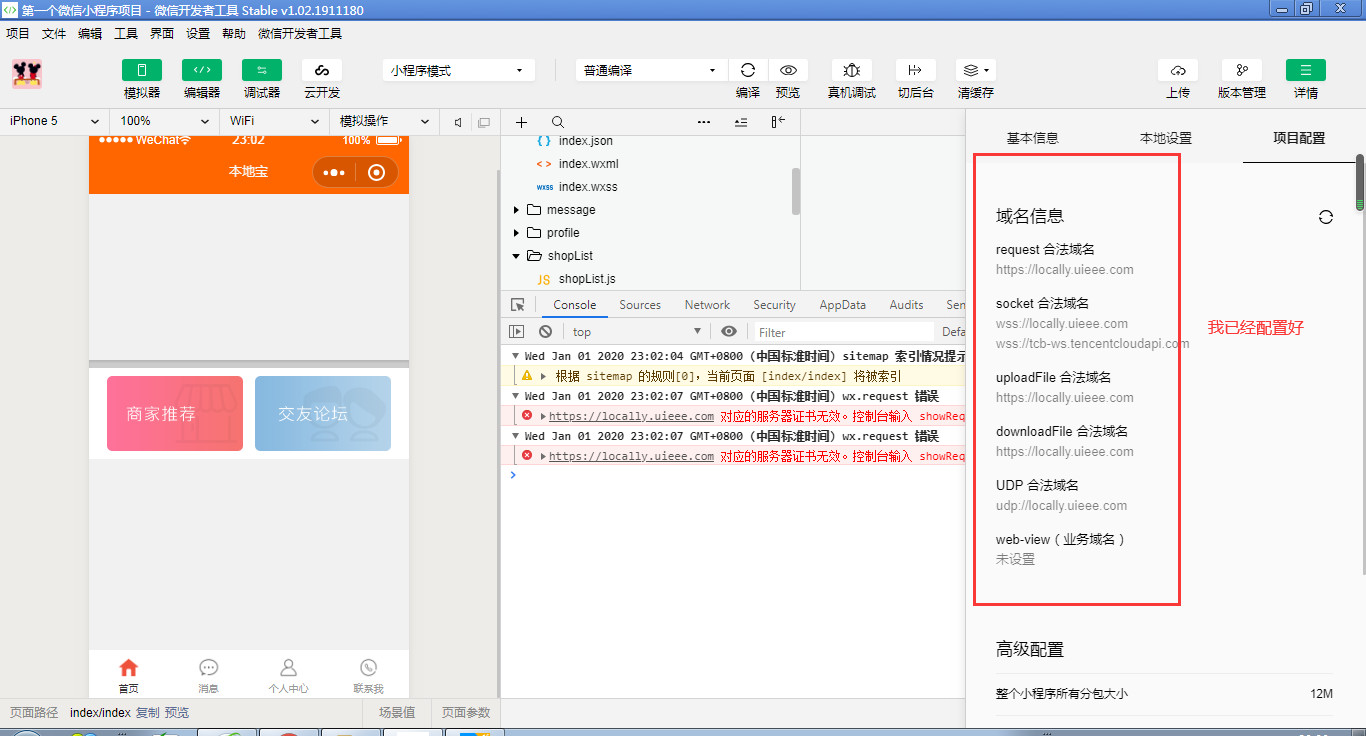This screenshot has height=736, width=1366.
Task: Switch to the AppData tab
Action: 842,305
